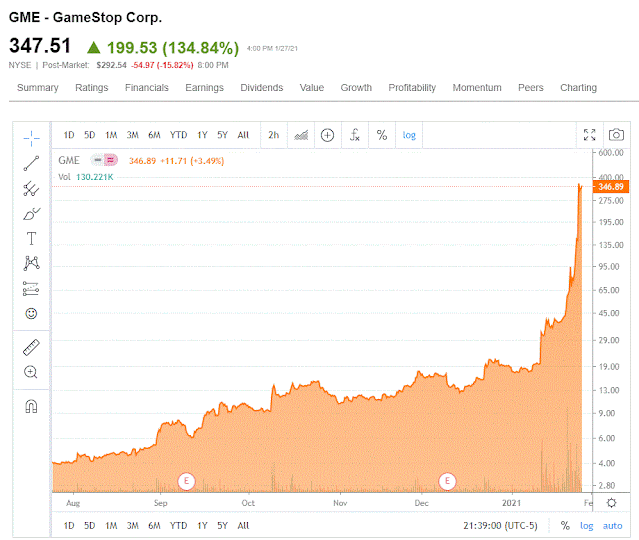Open the emoji icons tool
The height and width of the screenshot is (540, 639).
pyautogui.click(x=31, y=313)
